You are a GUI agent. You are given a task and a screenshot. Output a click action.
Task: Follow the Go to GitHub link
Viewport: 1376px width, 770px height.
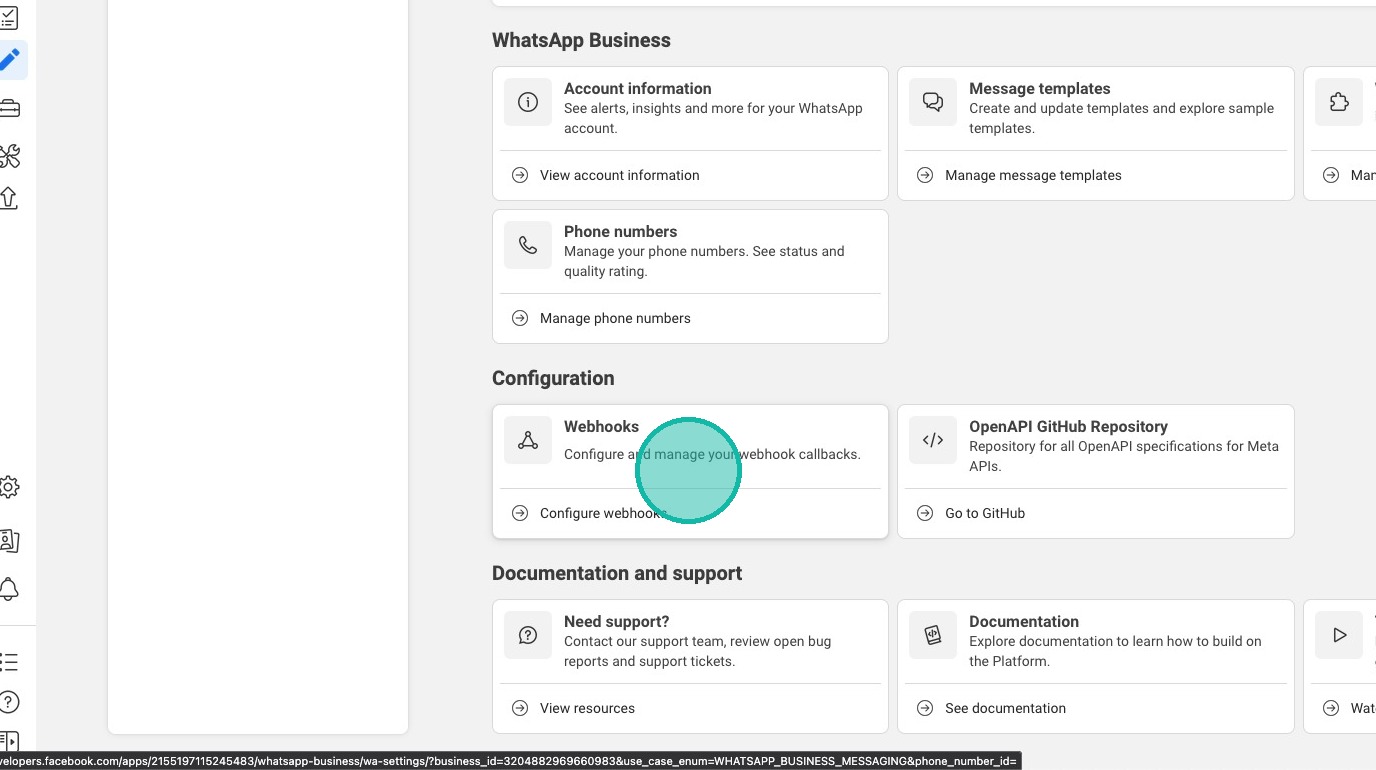985,513
